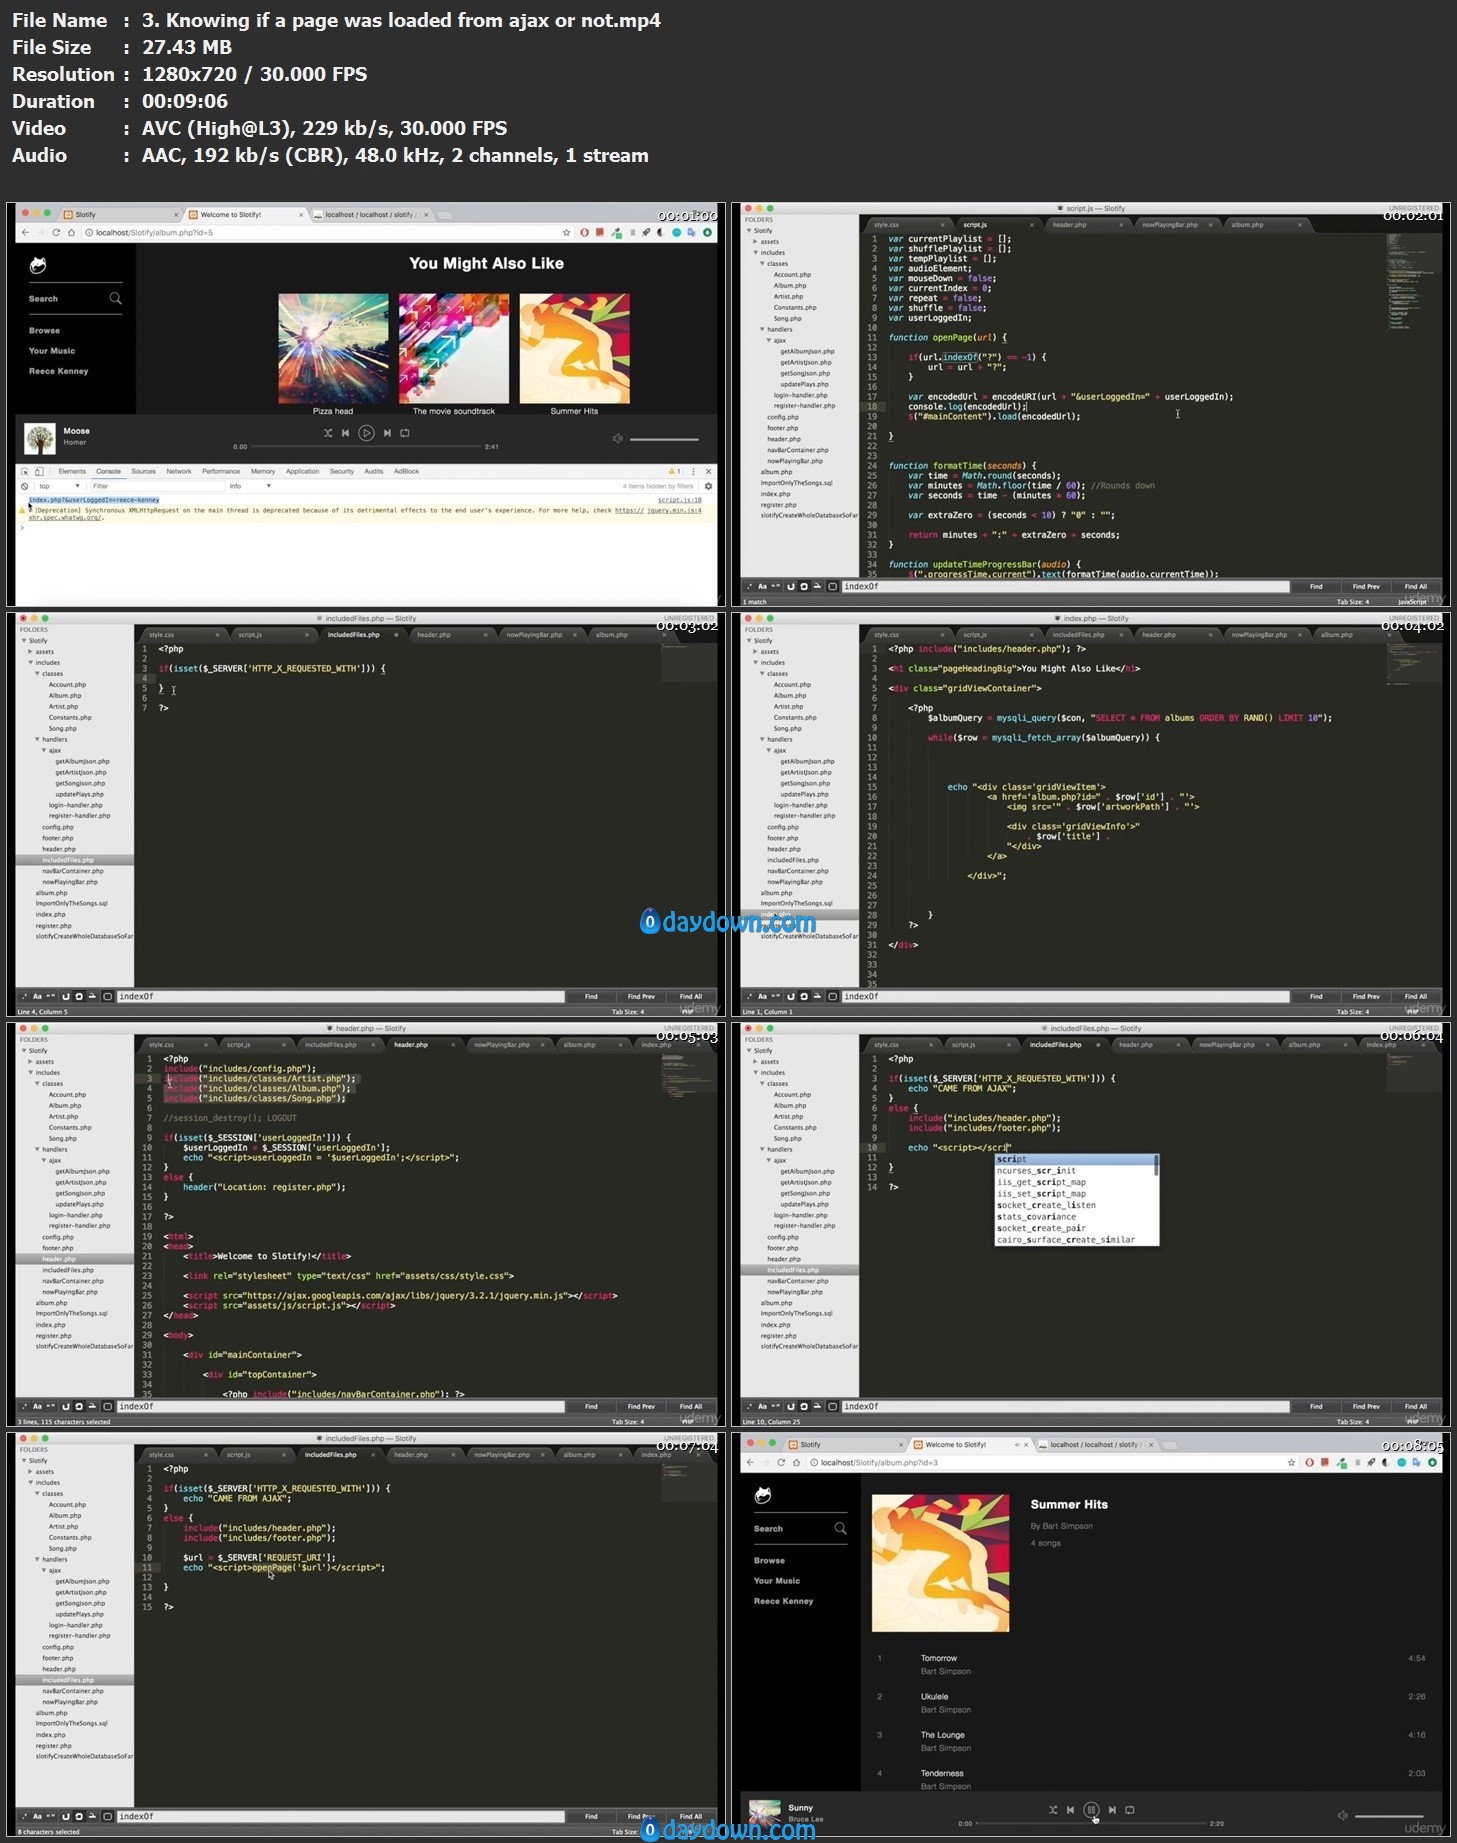
Task: Open Network tab in 00:01:00 frame DevTools
Action: coord(179,471)
